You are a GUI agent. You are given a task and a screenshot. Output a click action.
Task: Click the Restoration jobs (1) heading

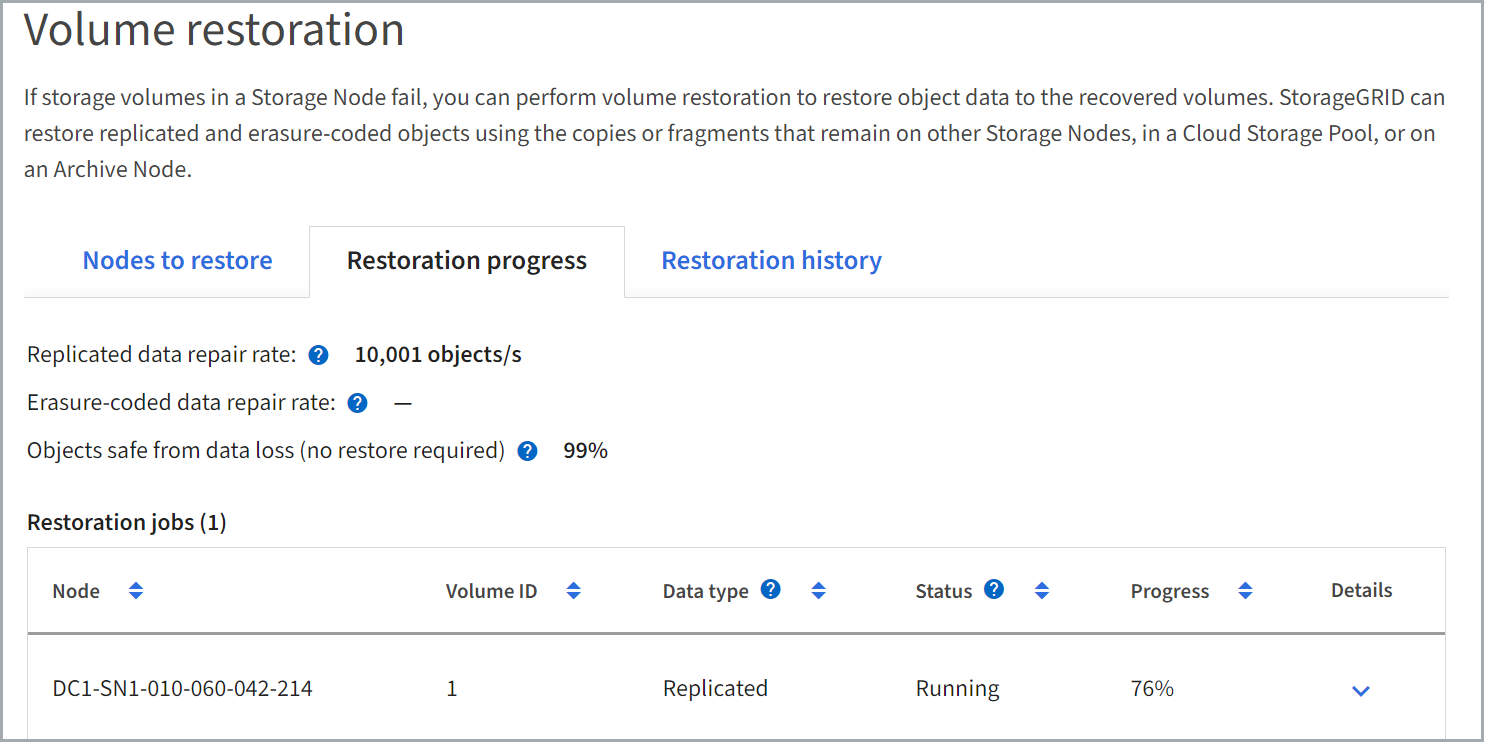click(x=127, y=523)
